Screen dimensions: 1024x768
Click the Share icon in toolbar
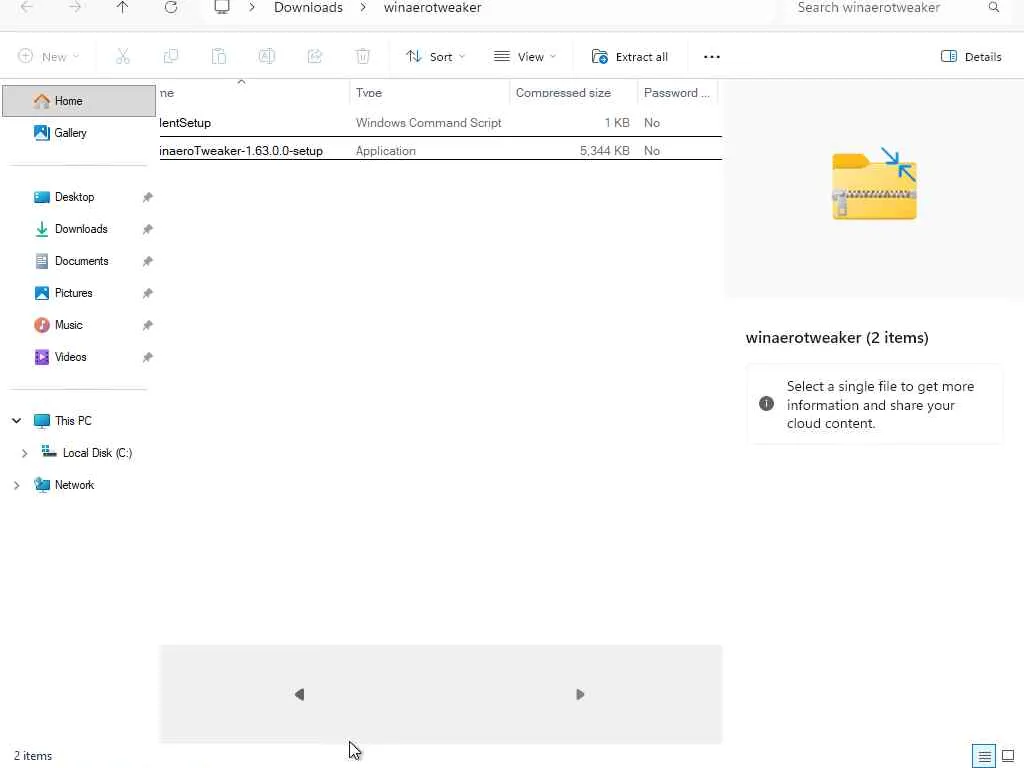315,56
